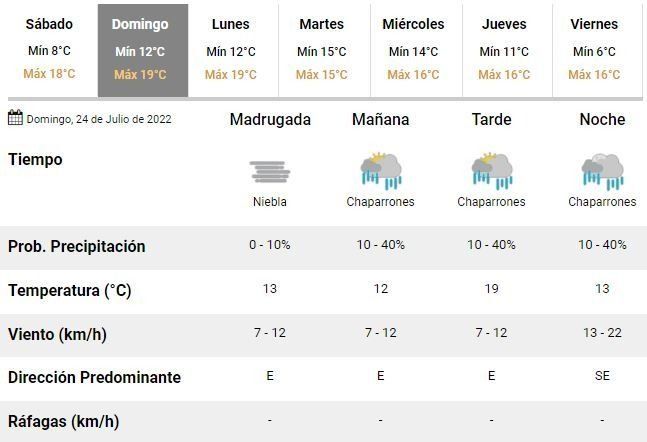This screenshot has height=442, width=647.
Task: Click the night showers icon under Noche
Action: [x=602, y=171]
